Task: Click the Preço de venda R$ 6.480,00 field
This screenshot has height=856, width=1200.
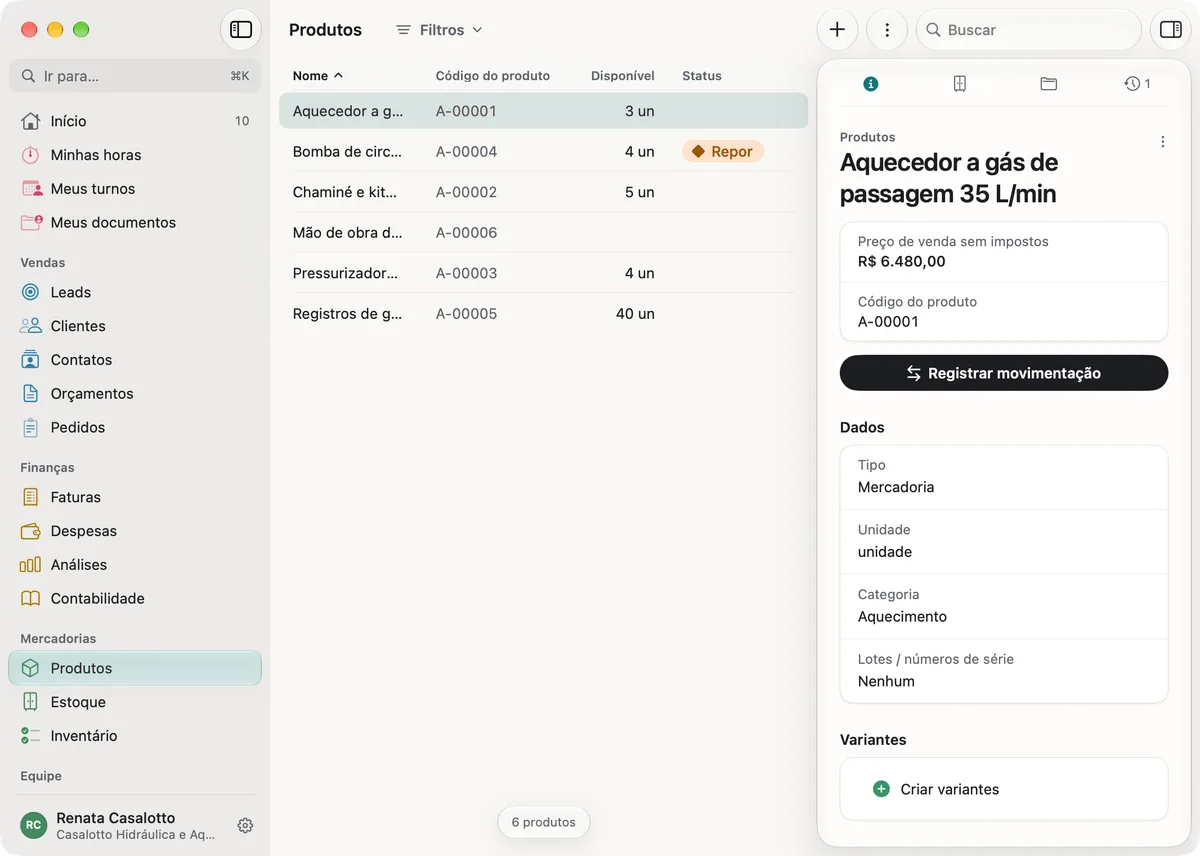Action: (1004, 252)
